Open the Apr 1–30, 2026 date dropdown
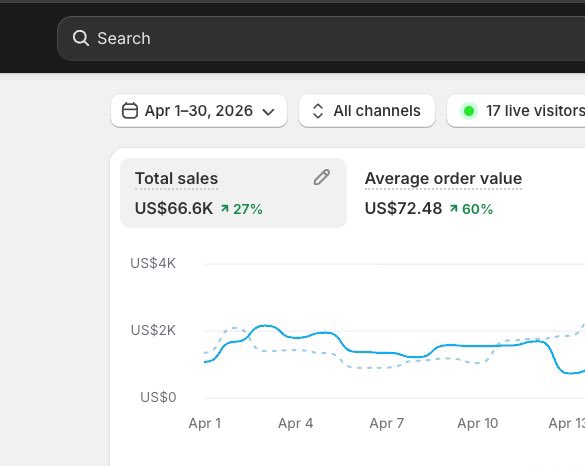This screenshot has width=585, height=466. pyautogui.click(x=199, y=111)
